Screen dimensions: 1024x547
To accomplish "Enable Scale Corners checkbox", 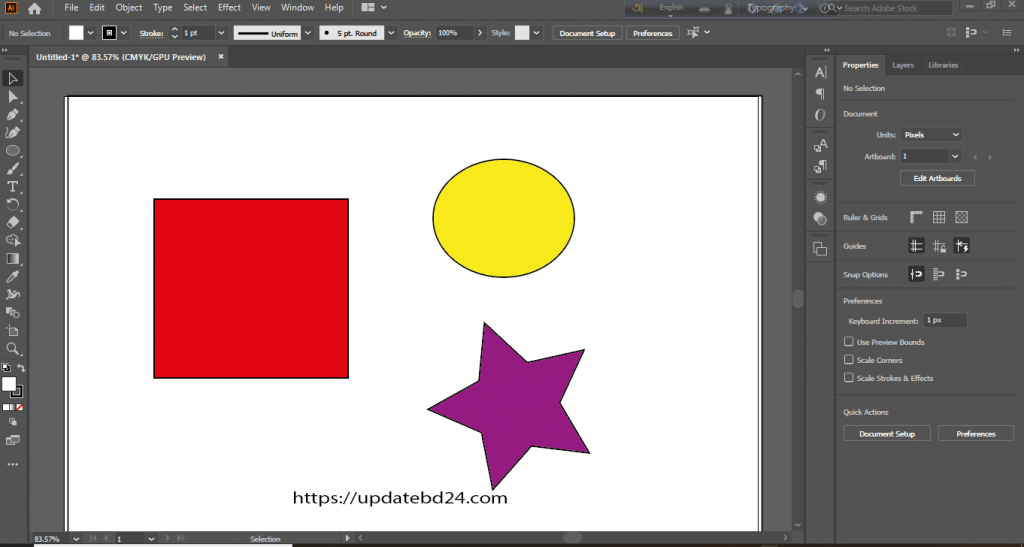I will [849, 360].
